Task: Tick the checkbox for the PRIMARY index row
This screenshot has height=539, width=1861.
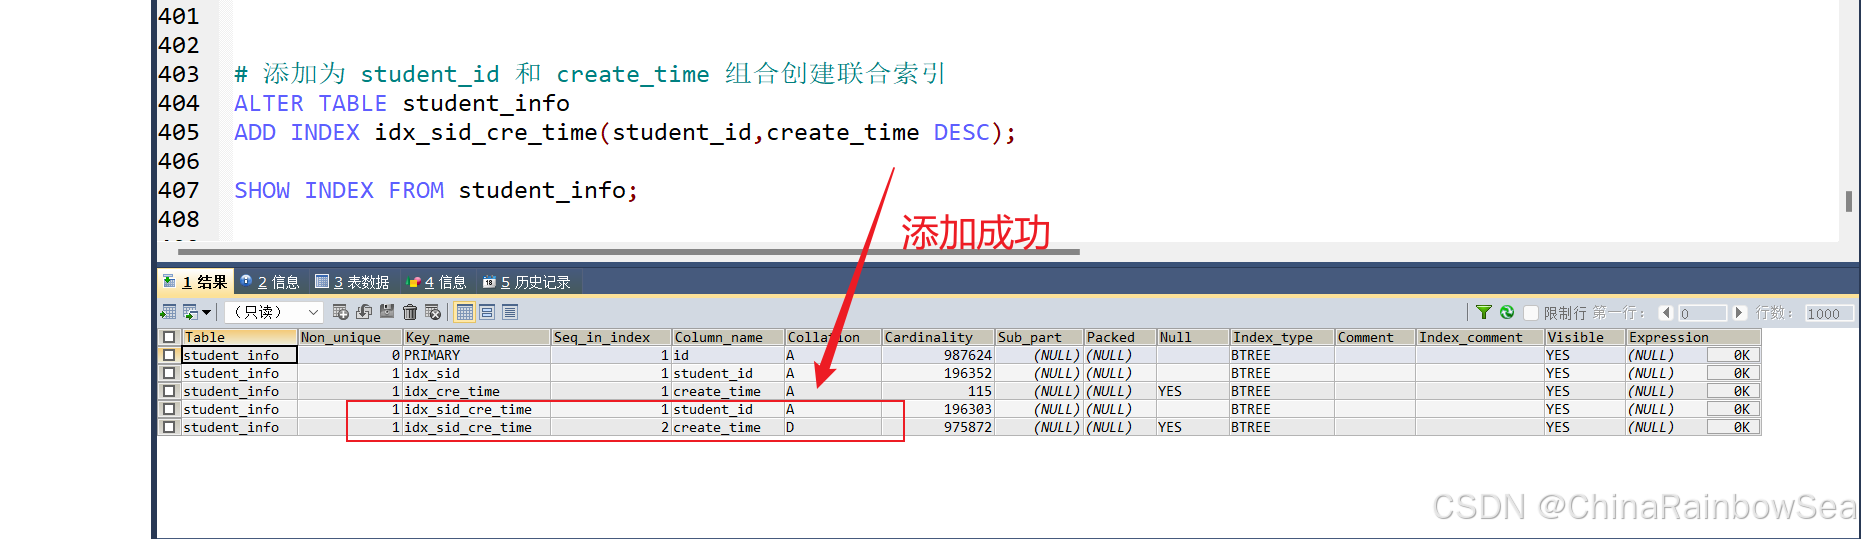Action: [x=169, y=355]
